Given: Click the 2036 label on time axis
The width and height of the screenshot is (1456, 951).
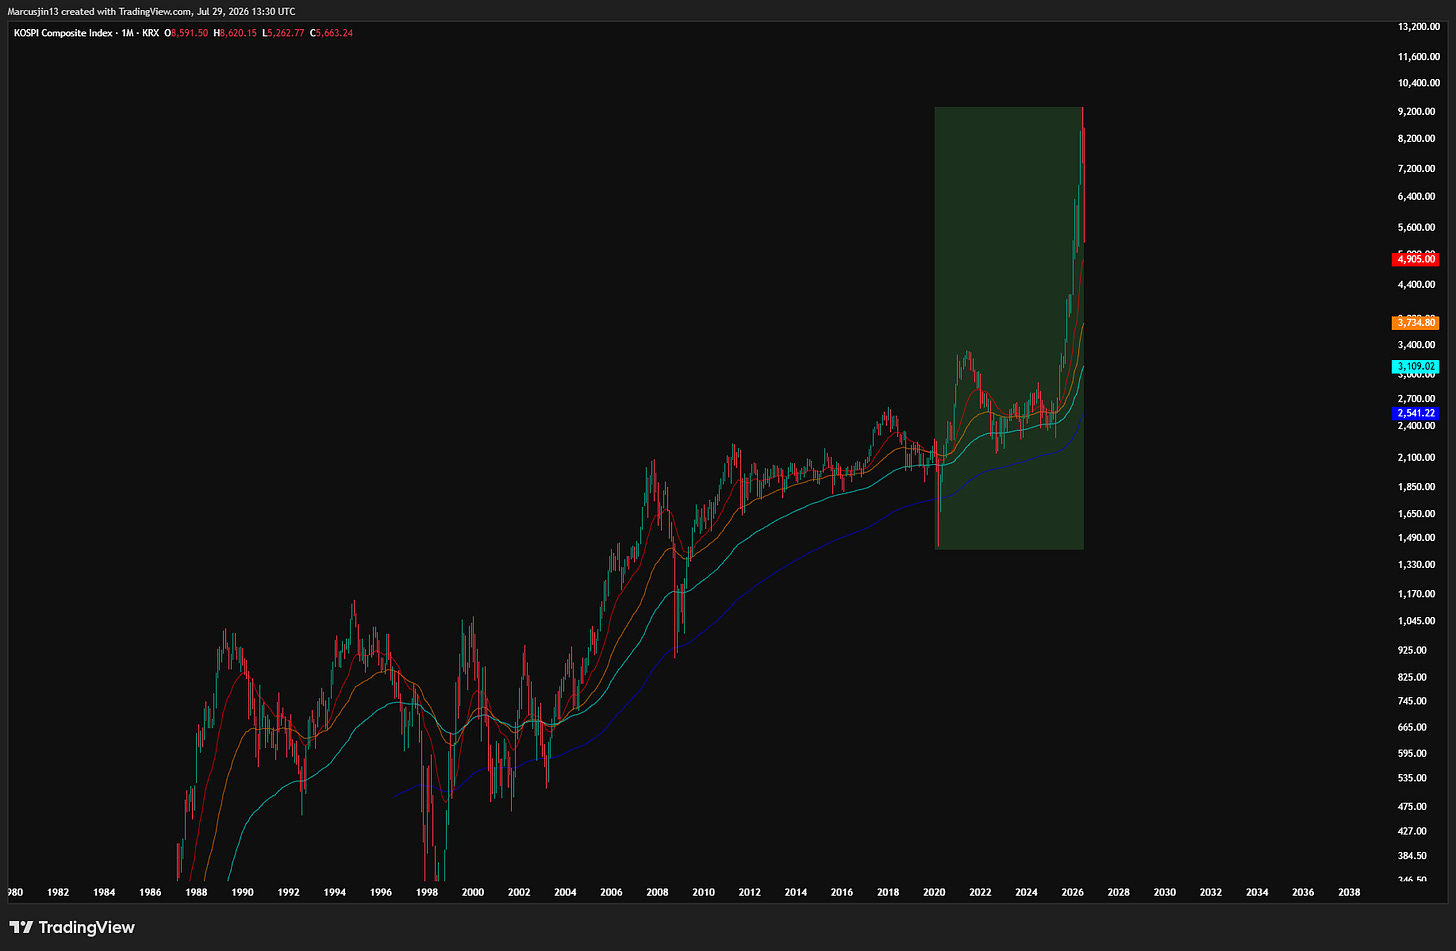Looking at the screenshot, I should pos(1303,892).
